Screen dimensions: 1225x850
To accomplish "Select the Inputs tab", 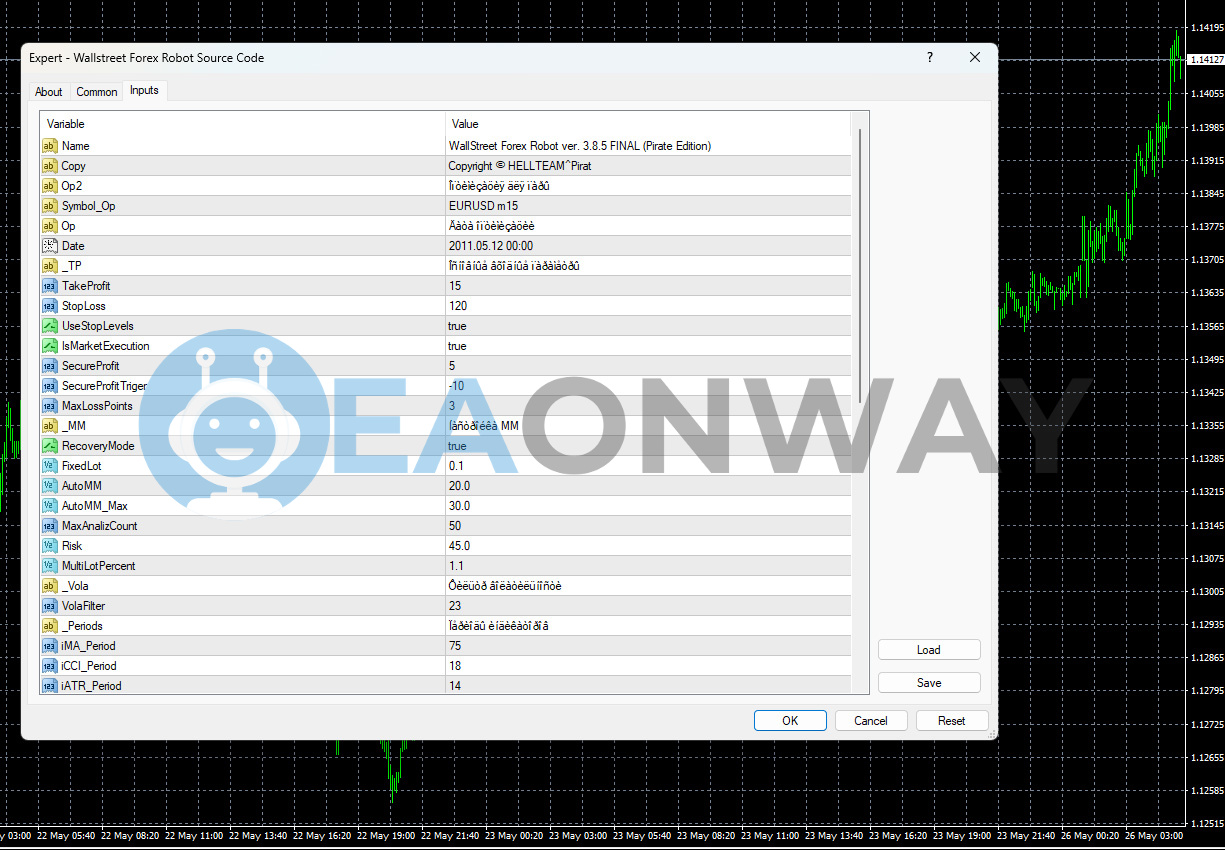I will pyautogui.click(x=144, y=90).
